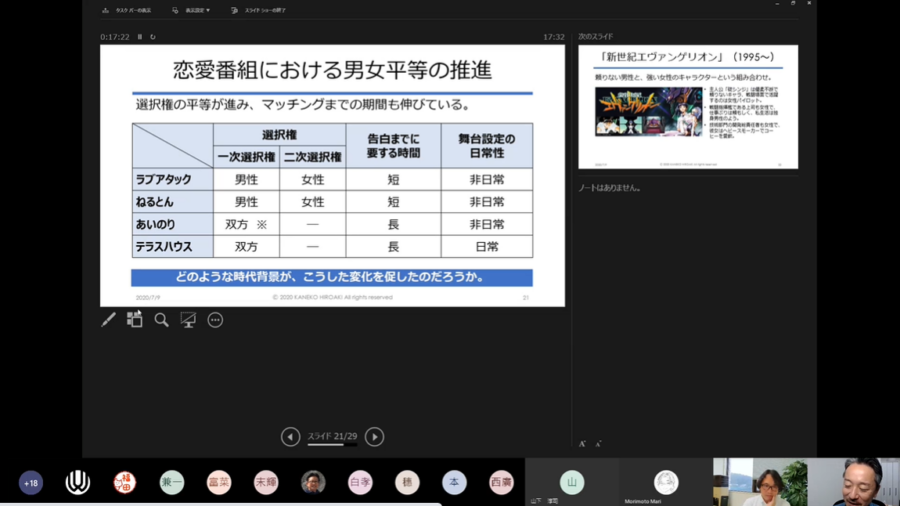Select the pen and laser pointer tool
900x506 pixels.
[108, 320]
